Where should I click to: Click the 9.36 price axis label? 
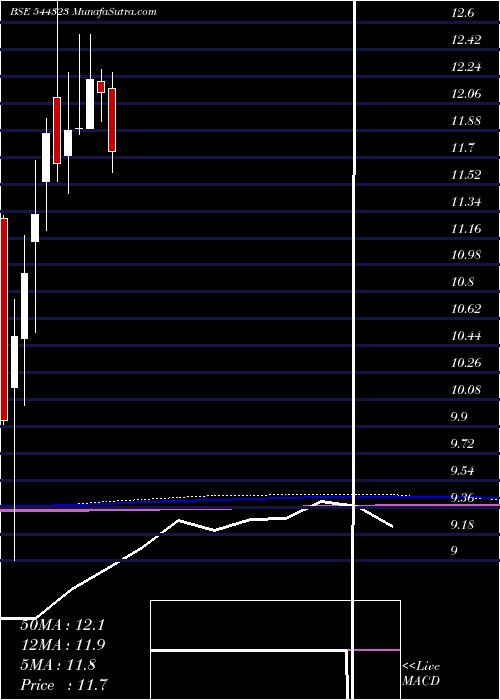[462, 497]
